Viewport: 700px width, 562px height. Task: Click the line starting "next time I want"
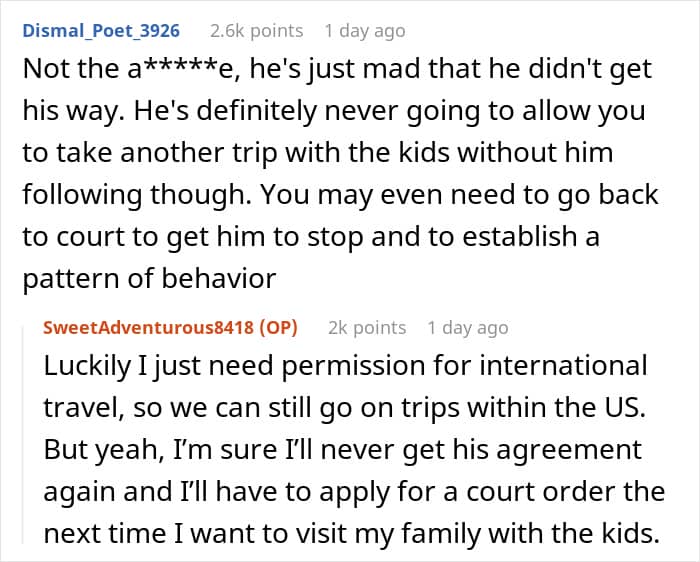coord(351,534)
